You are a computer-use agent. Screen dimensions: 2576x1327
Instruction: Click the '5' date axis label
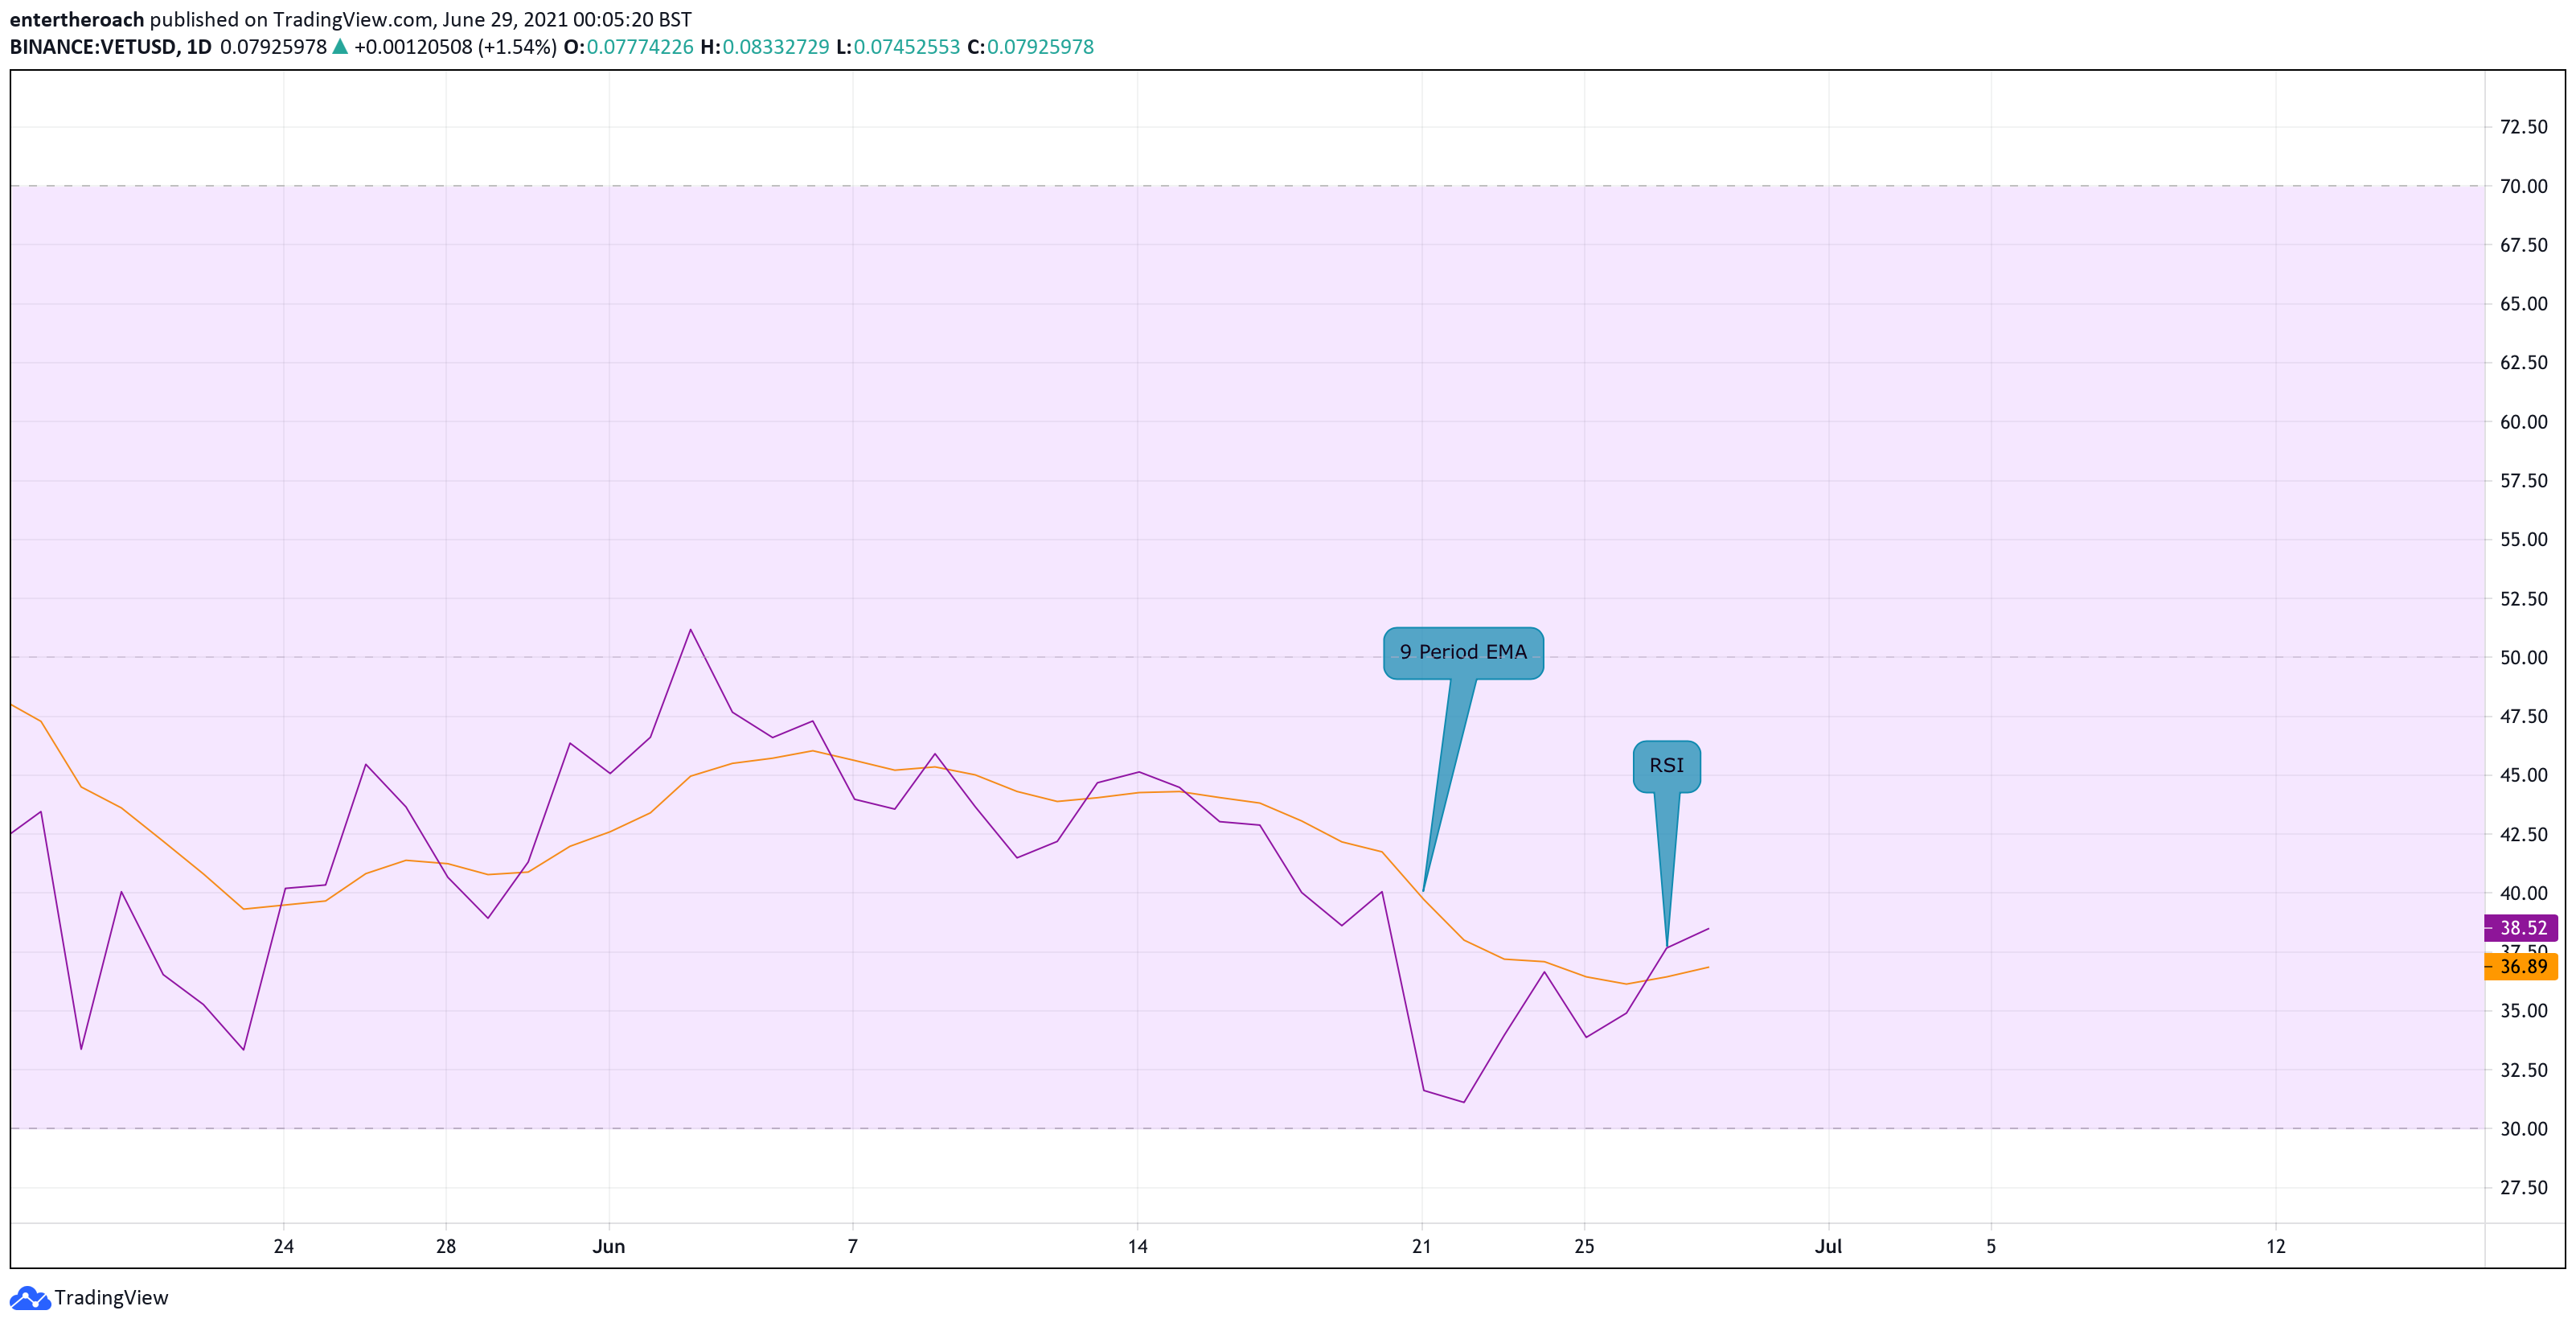(1991, 1247)
